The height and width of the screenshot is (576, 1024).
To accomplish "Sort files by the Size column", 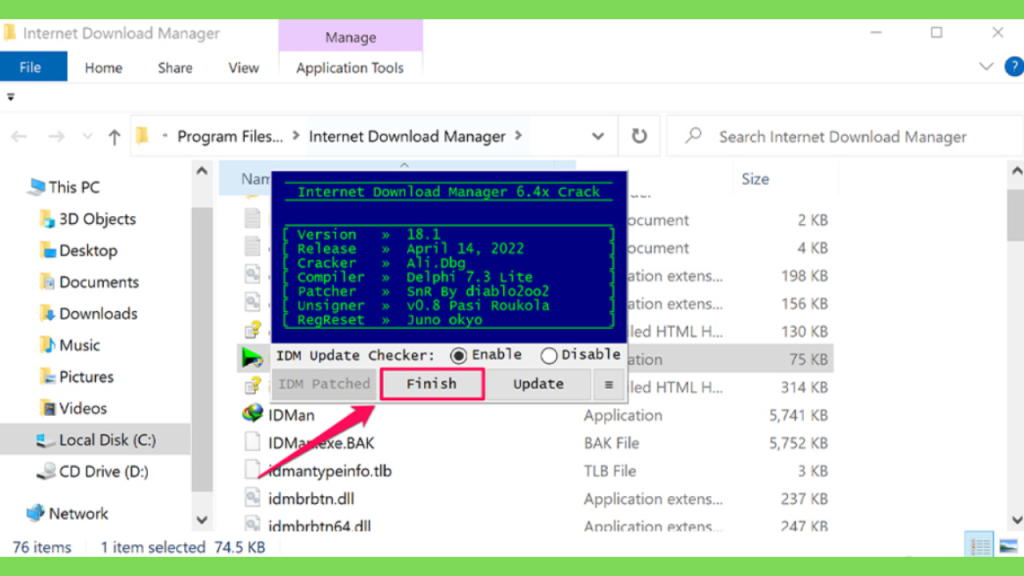I will [755, 179].
